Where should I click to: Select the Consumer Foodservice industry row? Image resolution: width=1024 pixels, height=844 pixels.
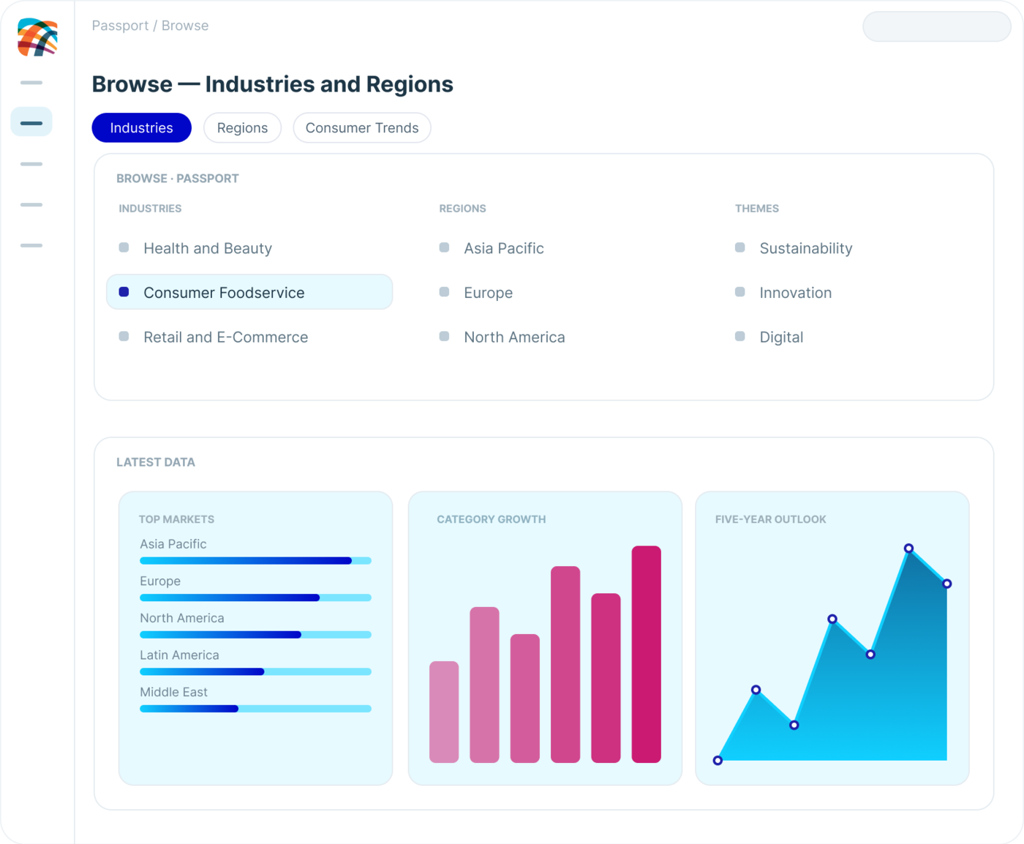[x=249, y=292]
